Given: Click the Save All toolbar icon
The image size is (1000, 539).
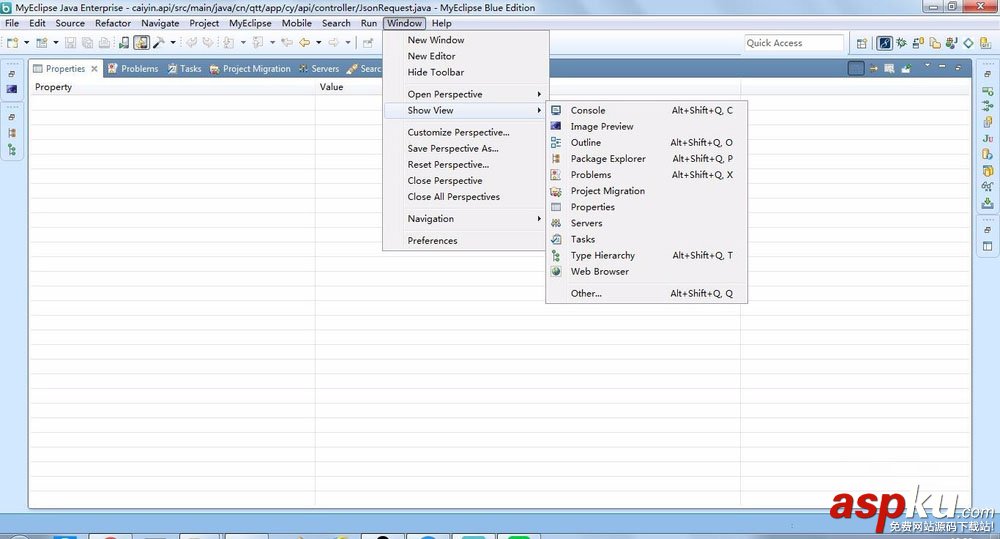Looking at the screenshot, I should [x=87, y=43].
